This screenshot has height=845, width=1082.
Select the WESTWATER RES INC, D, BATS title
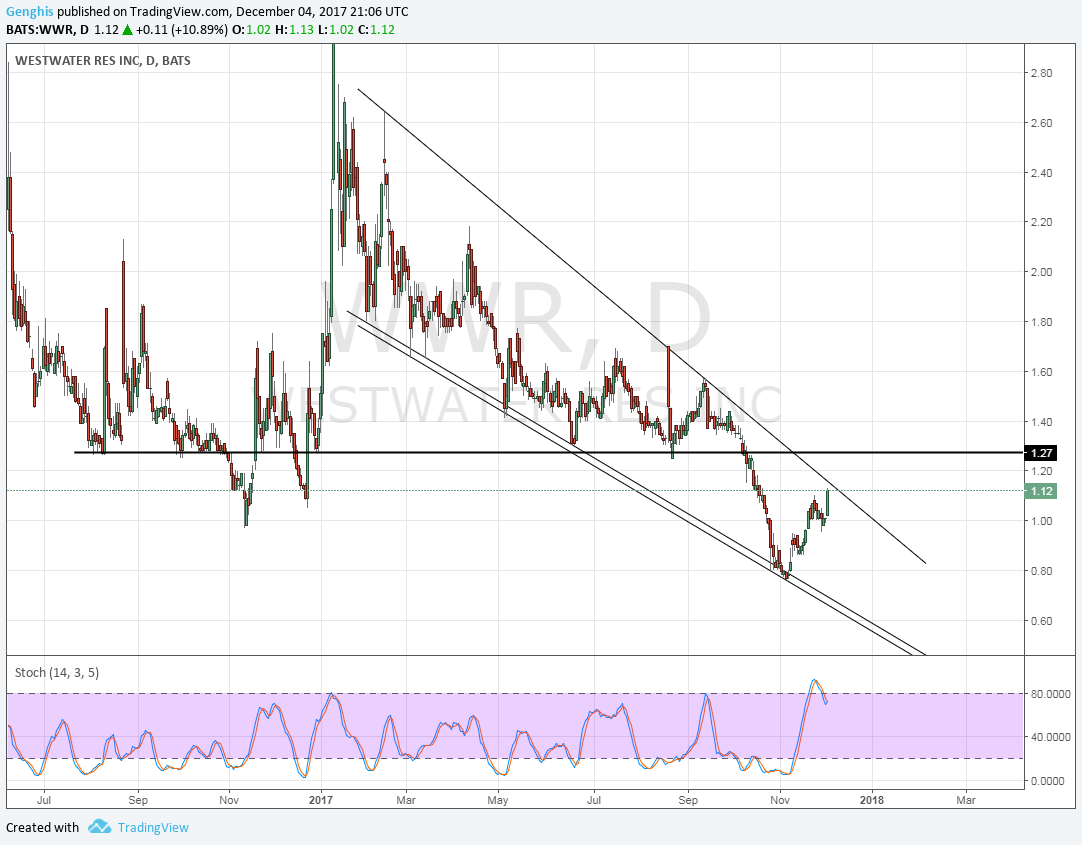[x=103, y=61]
